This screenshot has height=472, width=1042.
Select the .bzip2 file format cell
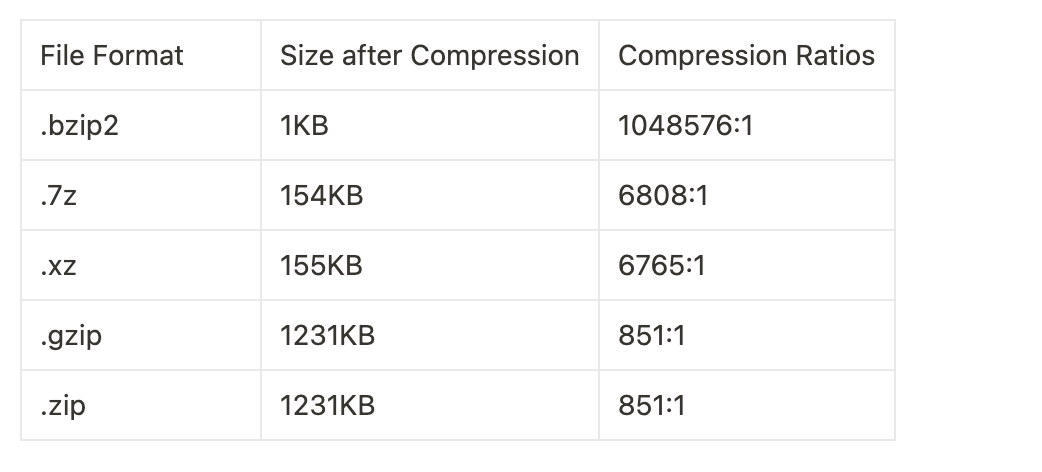pos(80,126)
